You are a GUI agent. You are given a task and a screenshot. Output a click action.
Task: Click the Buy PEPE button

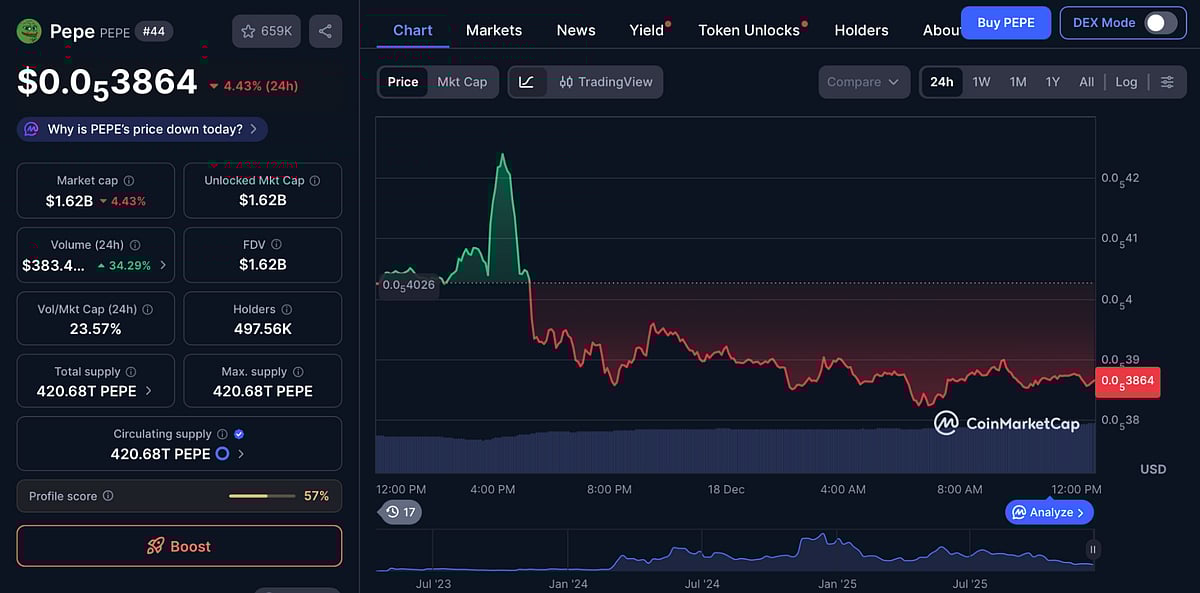pos(1006,21)
